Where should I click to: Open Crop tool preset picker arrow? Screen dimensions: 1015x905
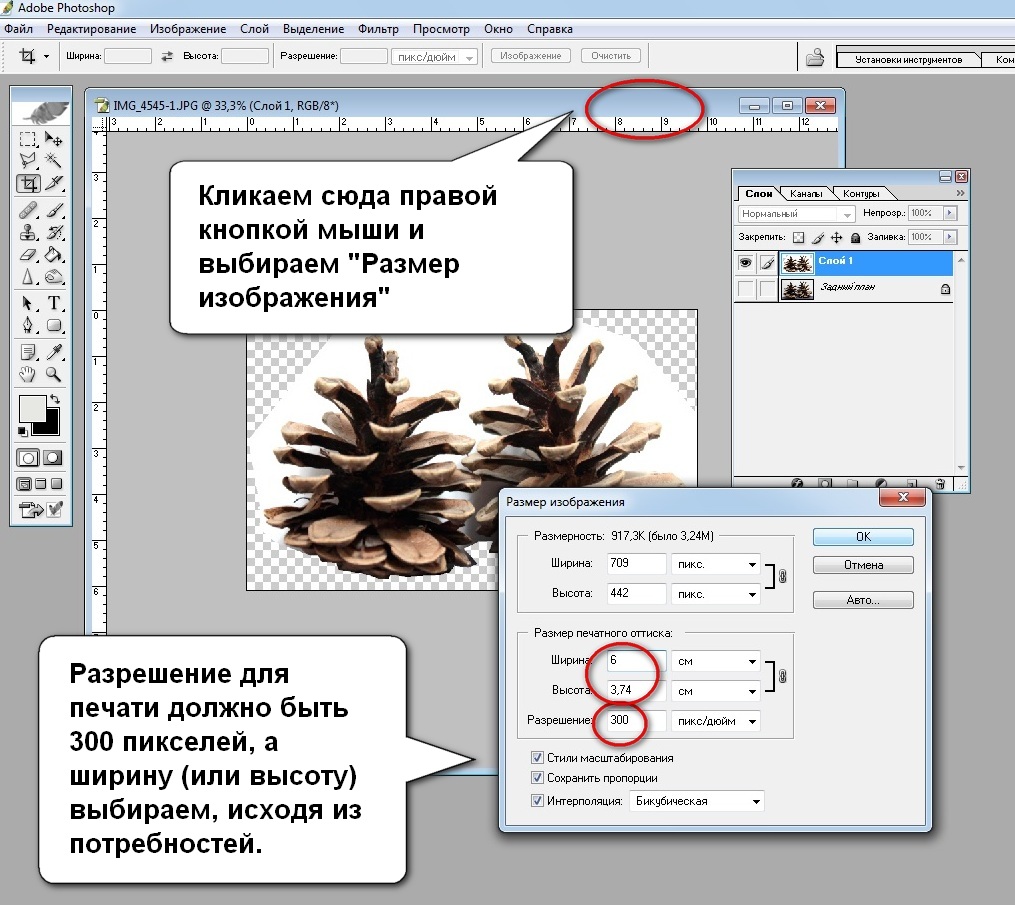tap(46, 56)
